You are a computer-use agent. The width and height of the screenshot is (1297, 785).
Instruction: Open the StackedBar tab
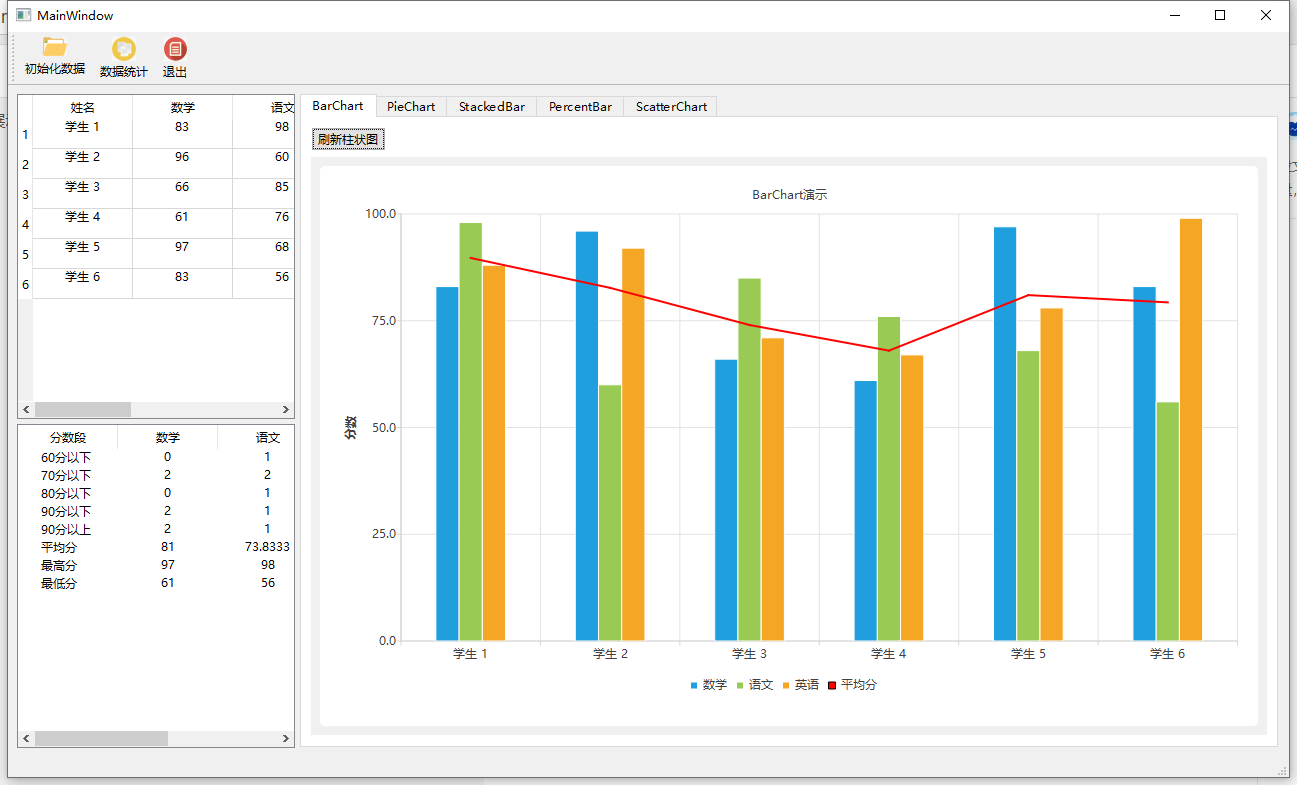tap(491, 106)
